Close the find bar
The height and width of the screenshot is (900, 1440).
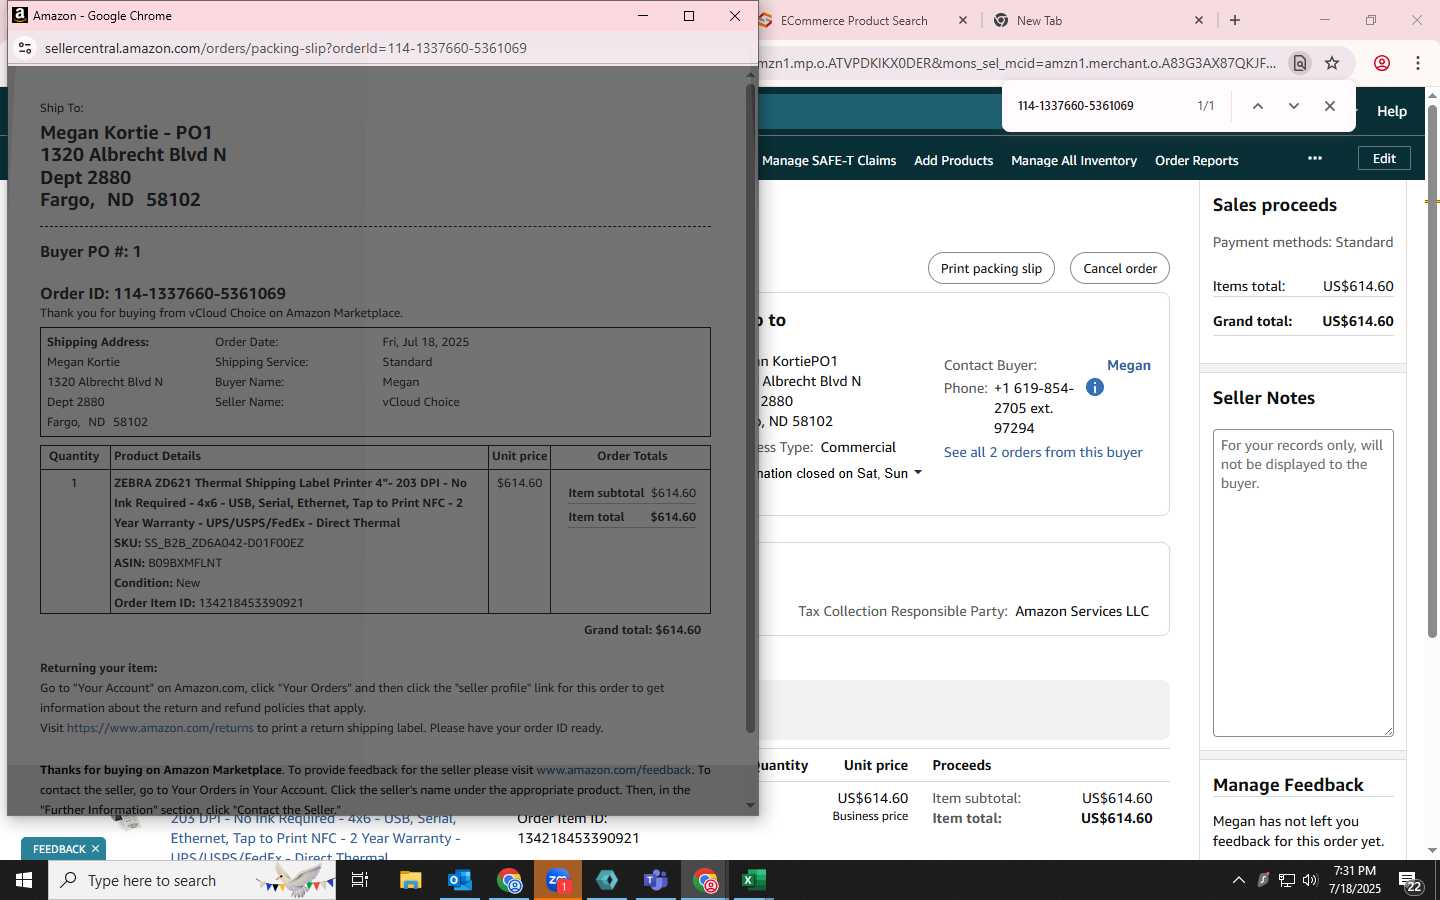point(1330,106)
